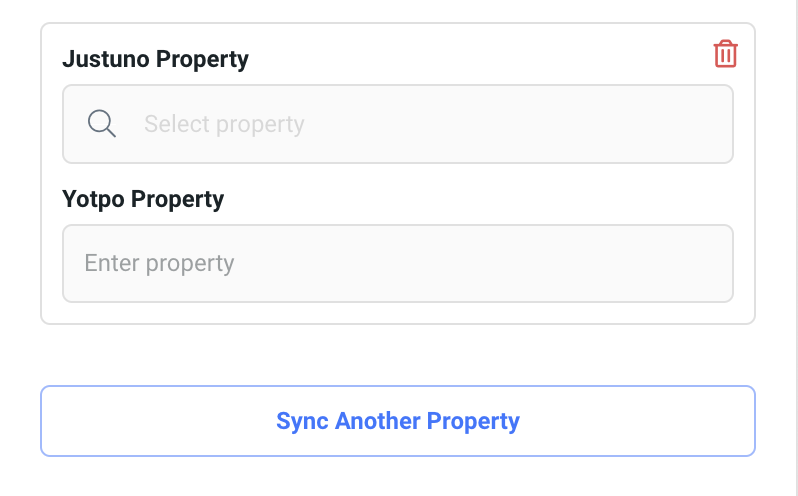
Task: Click the 'Enter property' placeholder text
Action: tap(159, 263)
